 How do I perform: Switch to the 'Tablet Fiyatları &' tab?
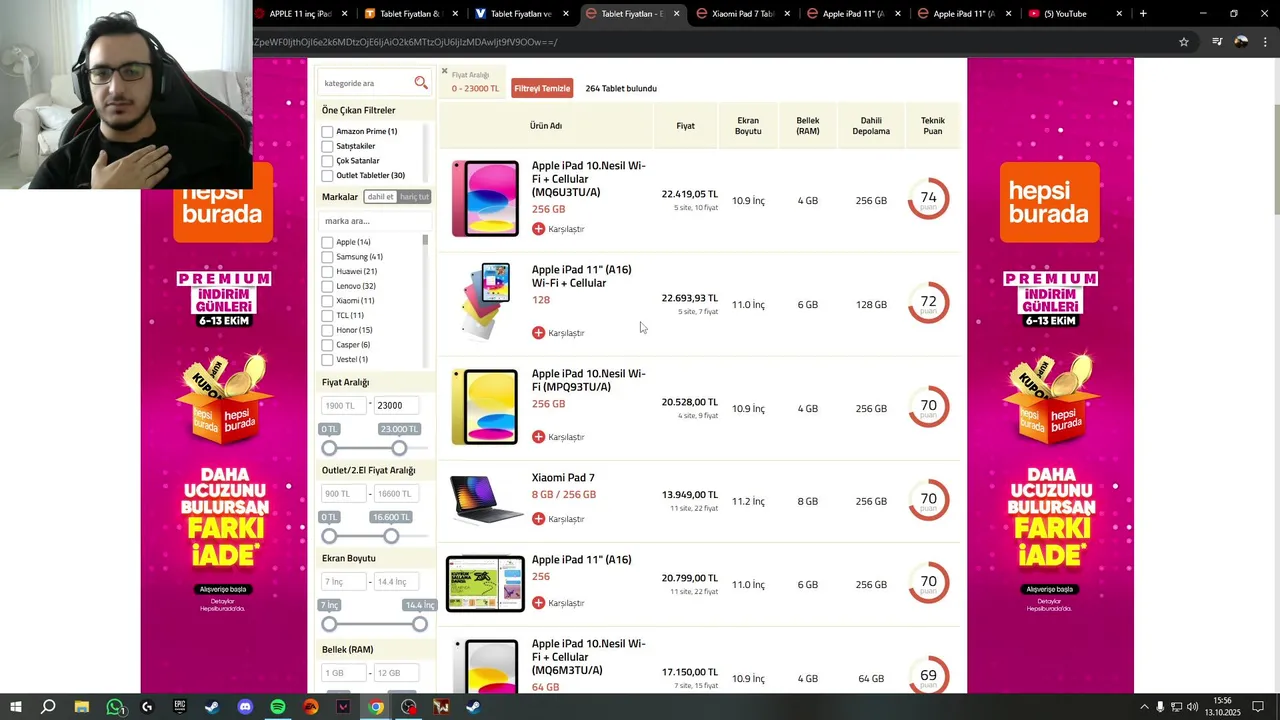pos(411,14)
